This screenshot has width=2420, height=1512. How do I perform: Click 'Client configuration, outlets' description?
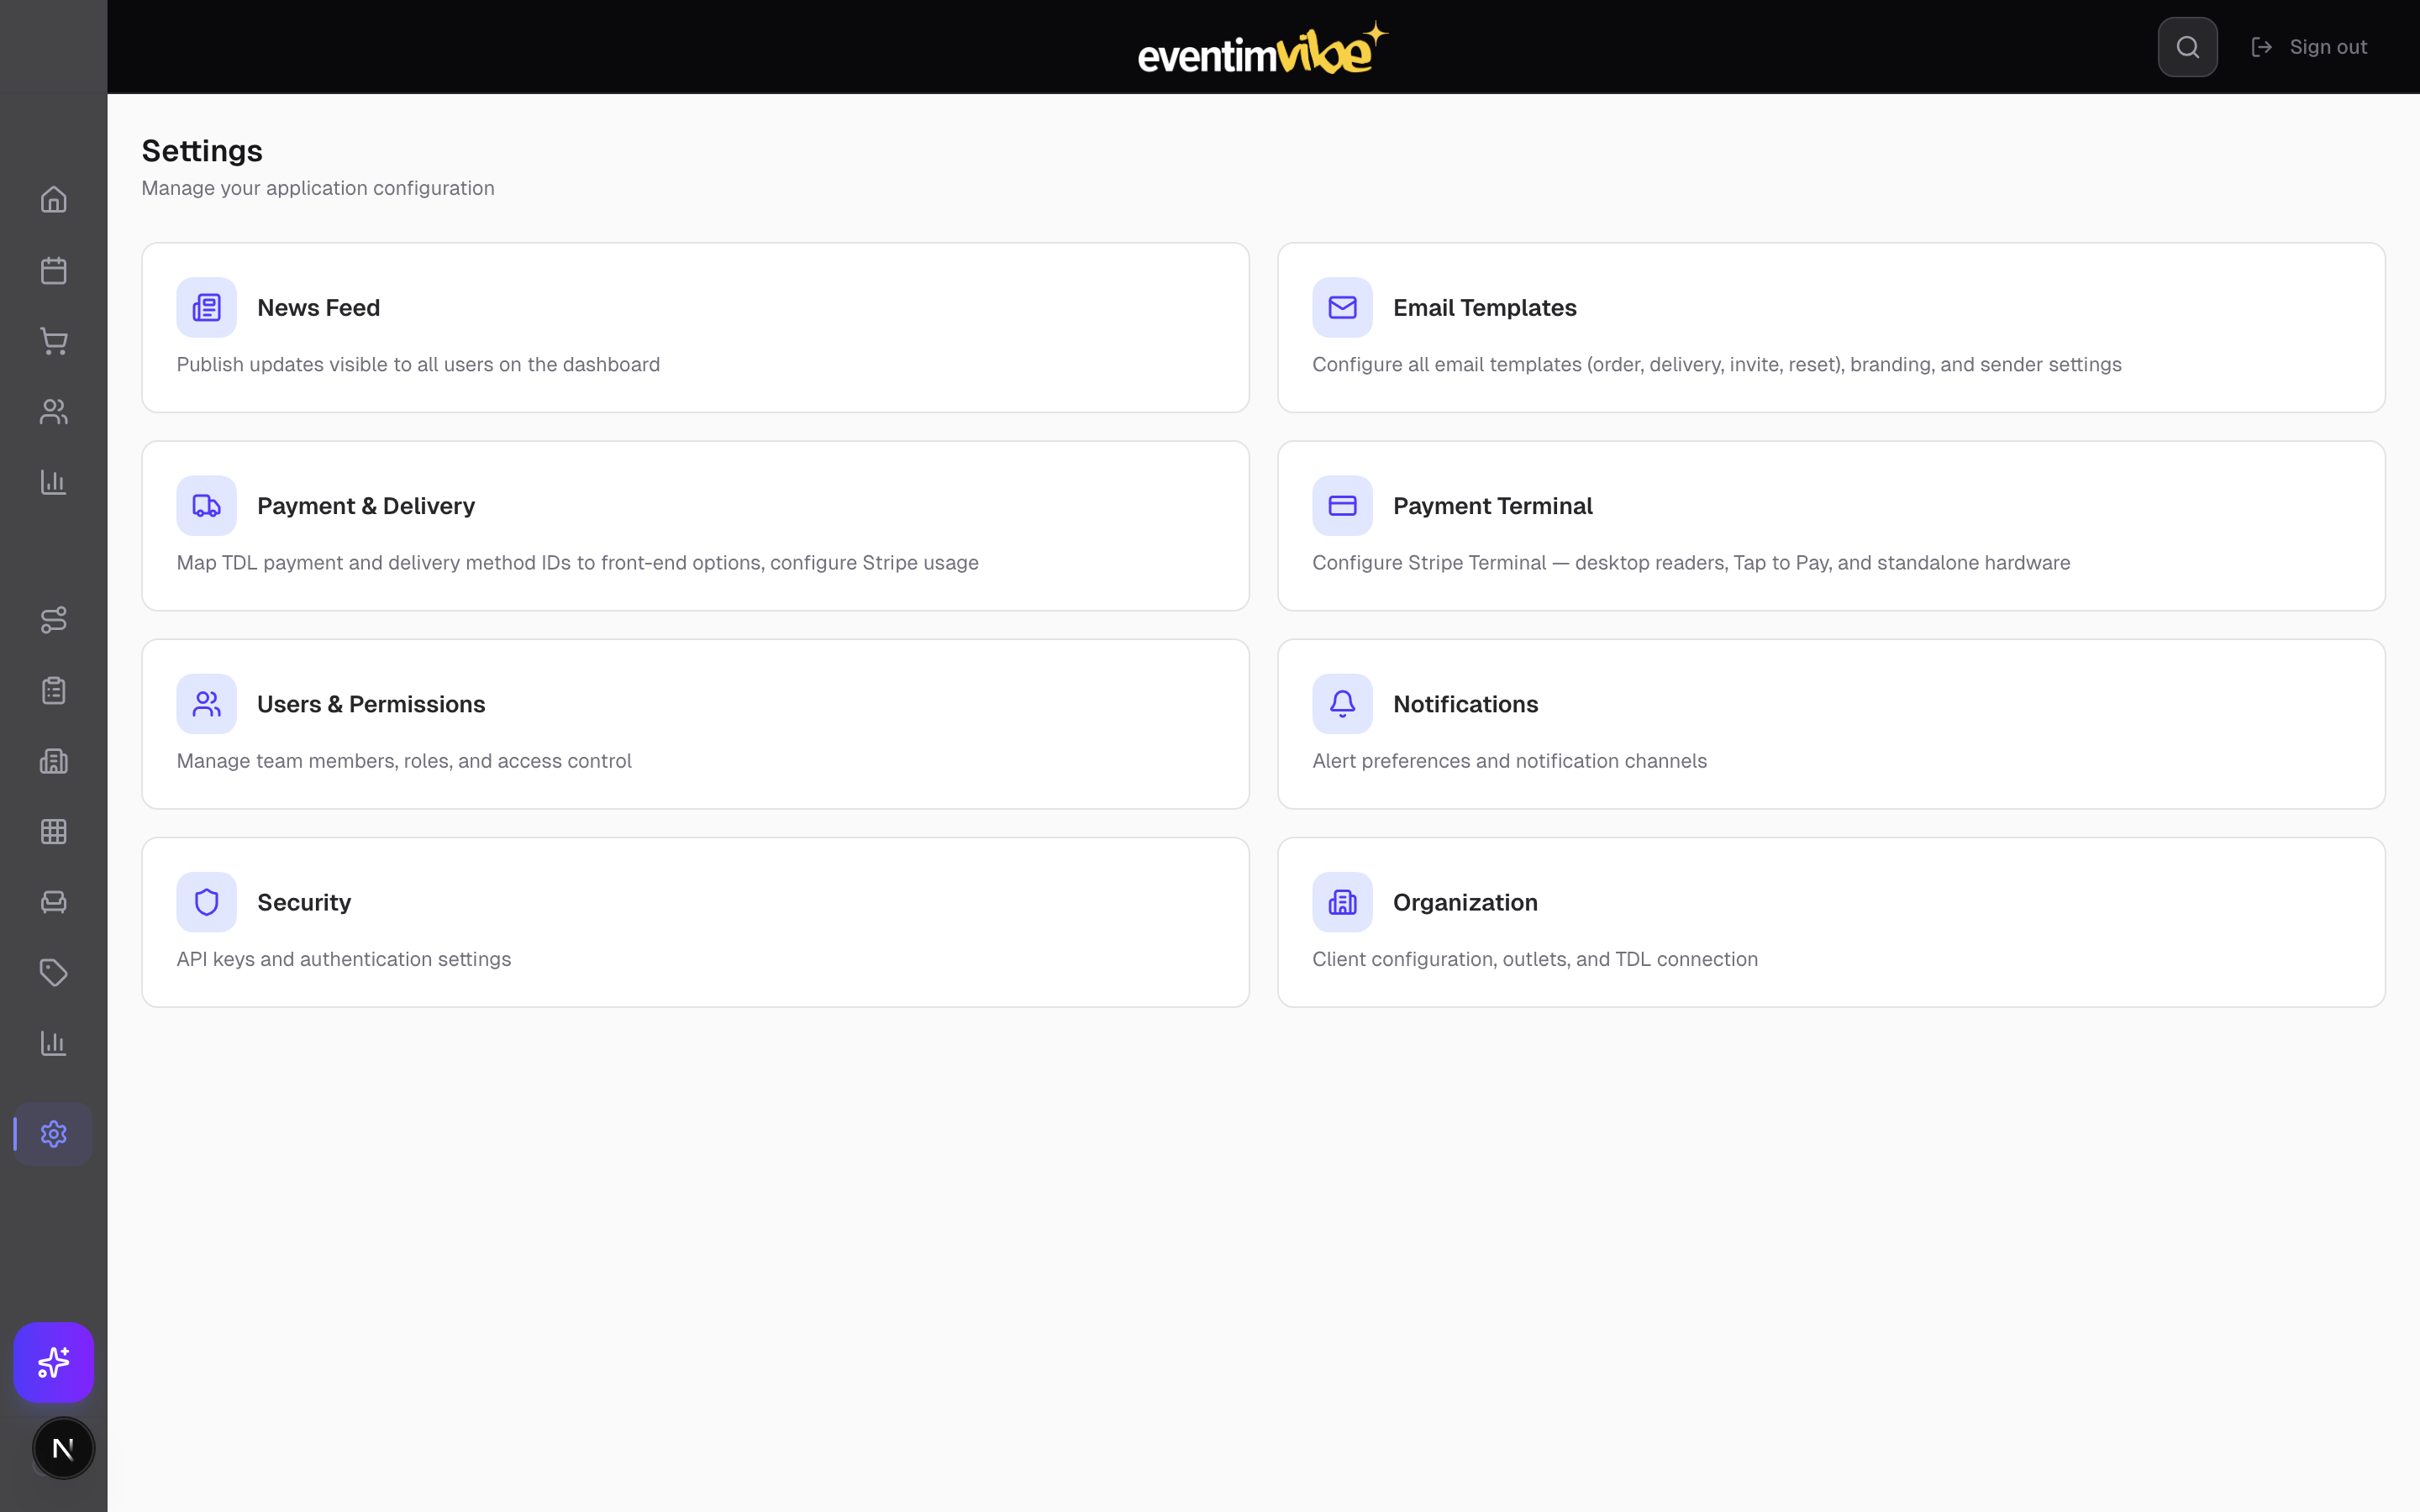click(1534, 959)
